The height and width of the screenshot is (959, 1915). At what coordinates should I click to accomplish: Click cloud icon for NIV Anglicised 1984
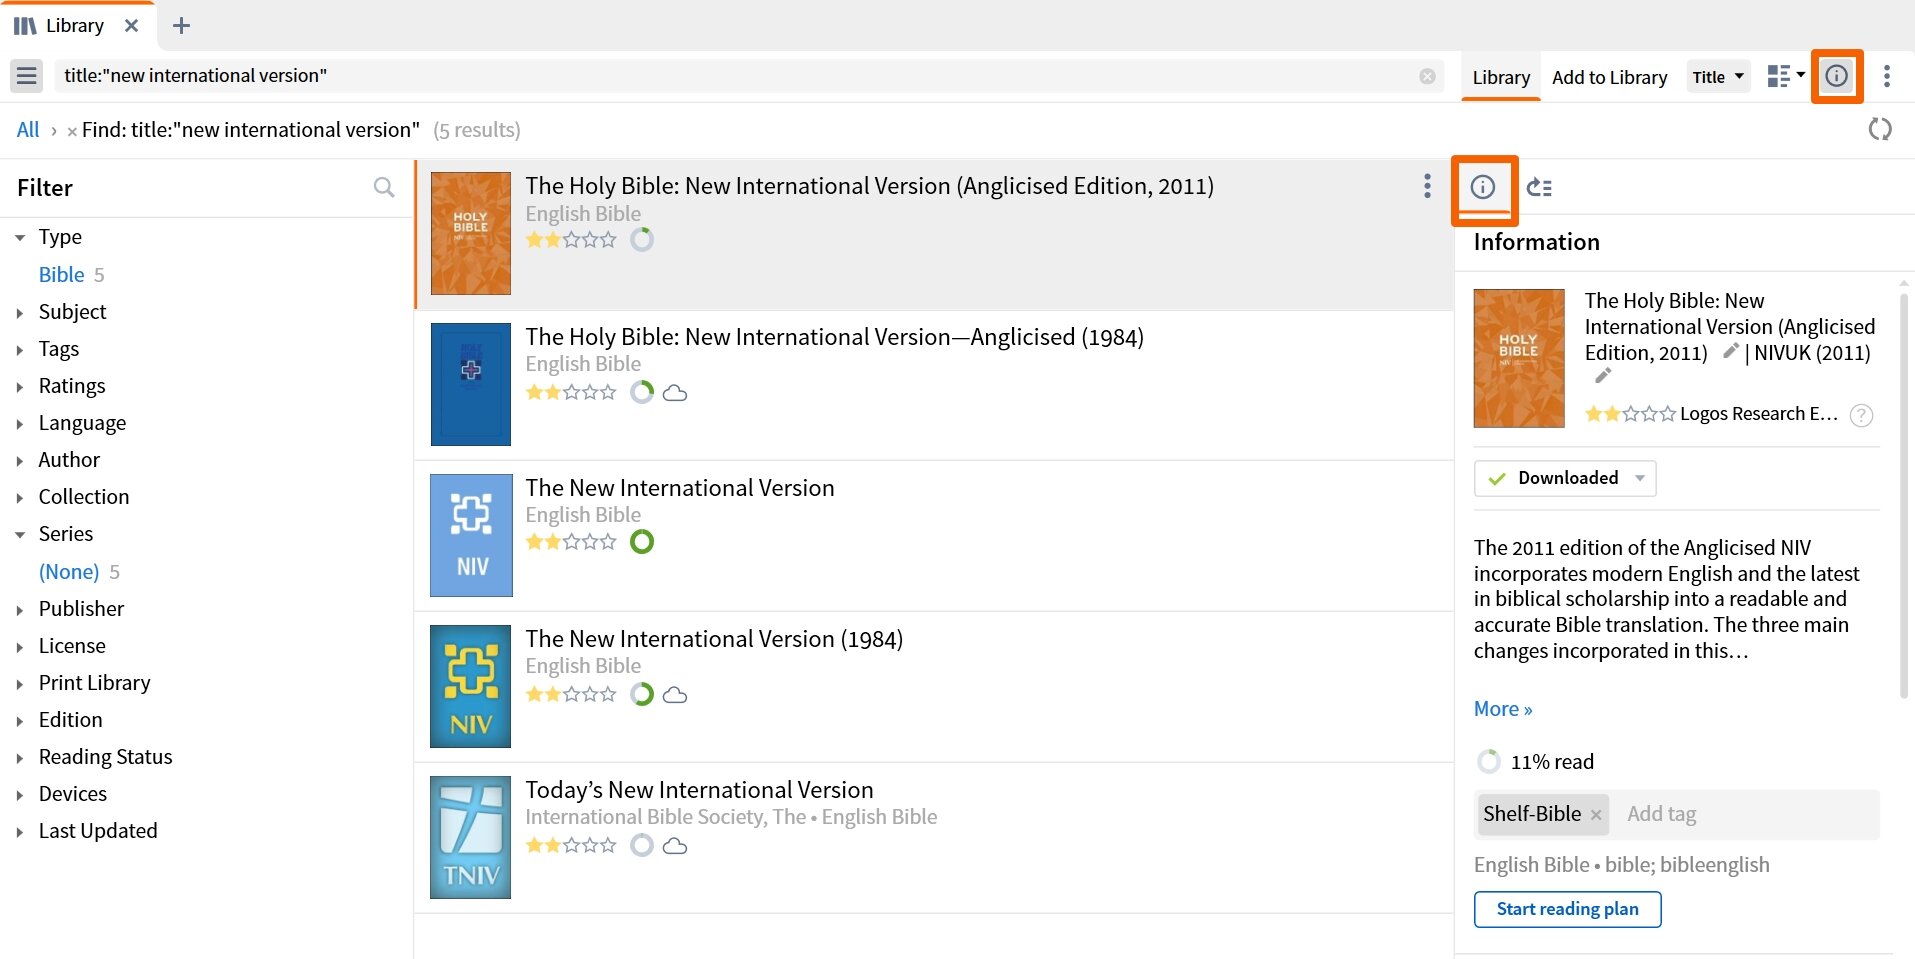pos(675,393)
